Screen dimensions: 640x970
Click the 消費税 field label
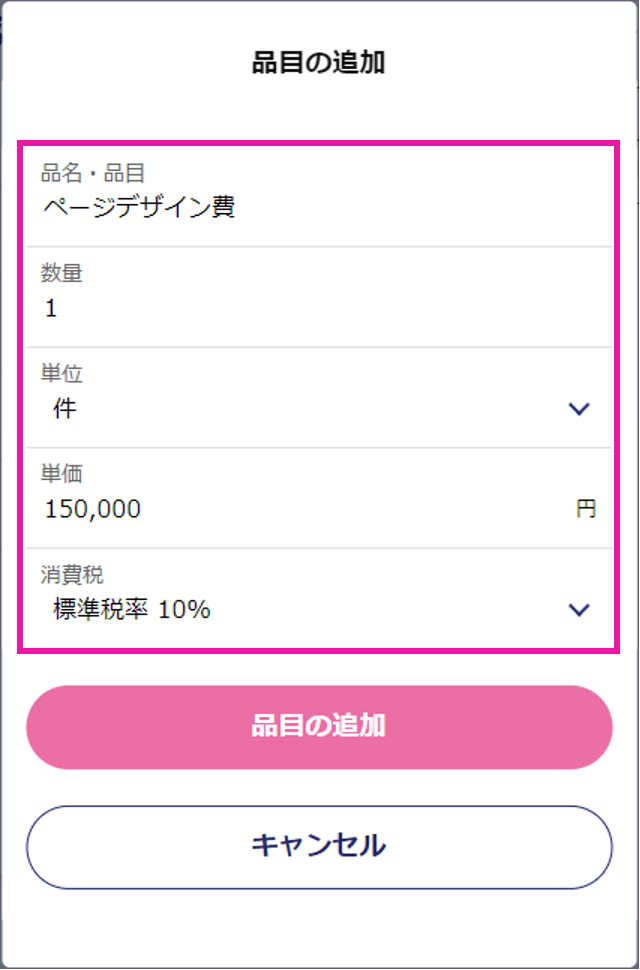pyautogui.click(x=72, y=575)
